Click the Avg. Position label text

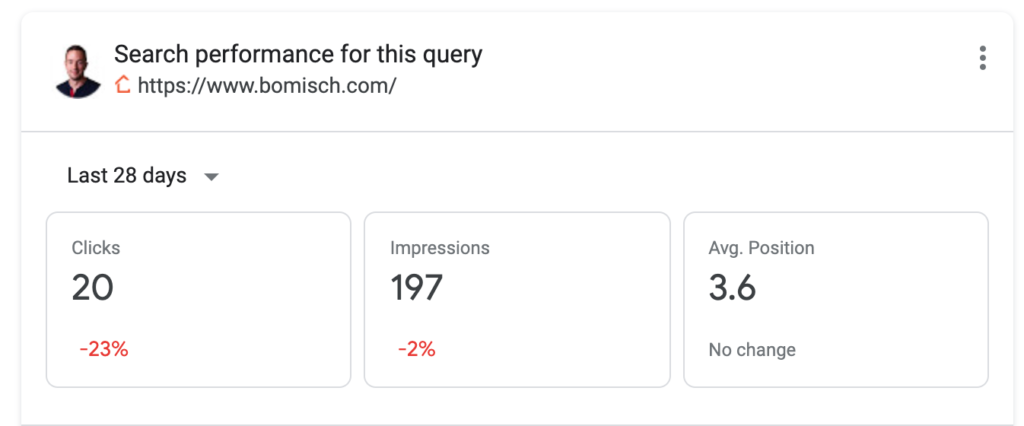(x=761, y=248)
